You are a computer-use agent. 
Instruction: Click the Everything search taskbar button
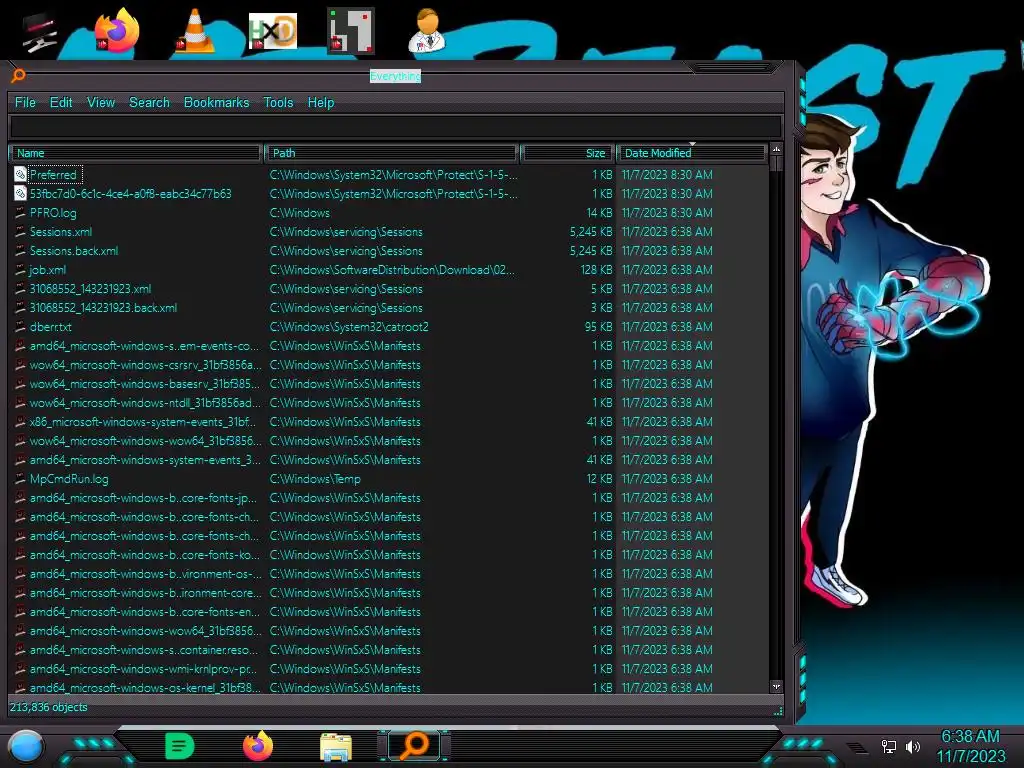(x=415, y=746)
